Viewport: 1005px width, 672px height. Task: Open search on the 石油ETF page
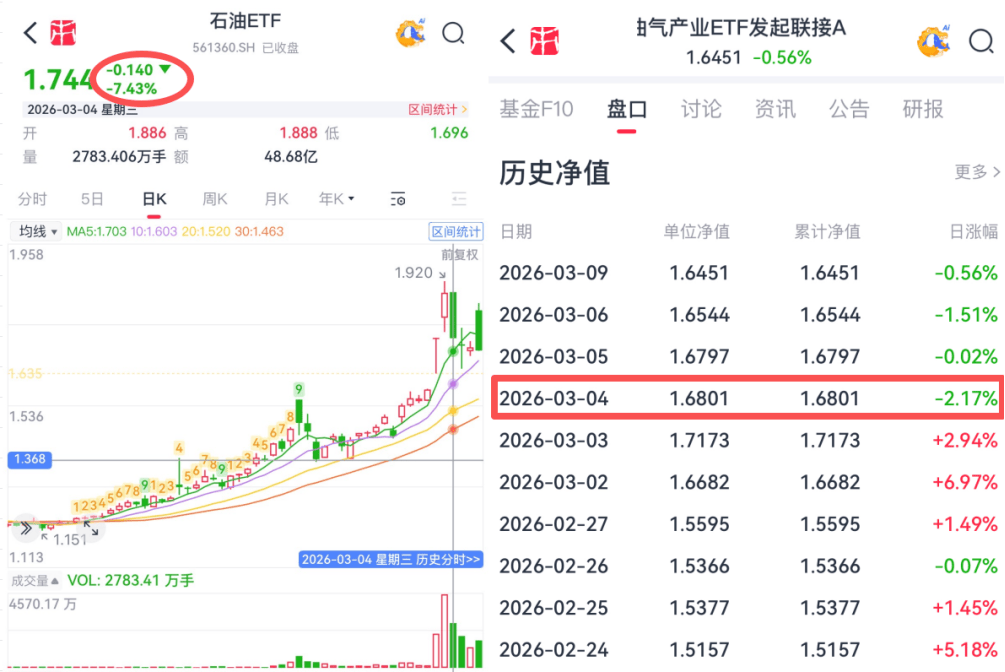453,34
